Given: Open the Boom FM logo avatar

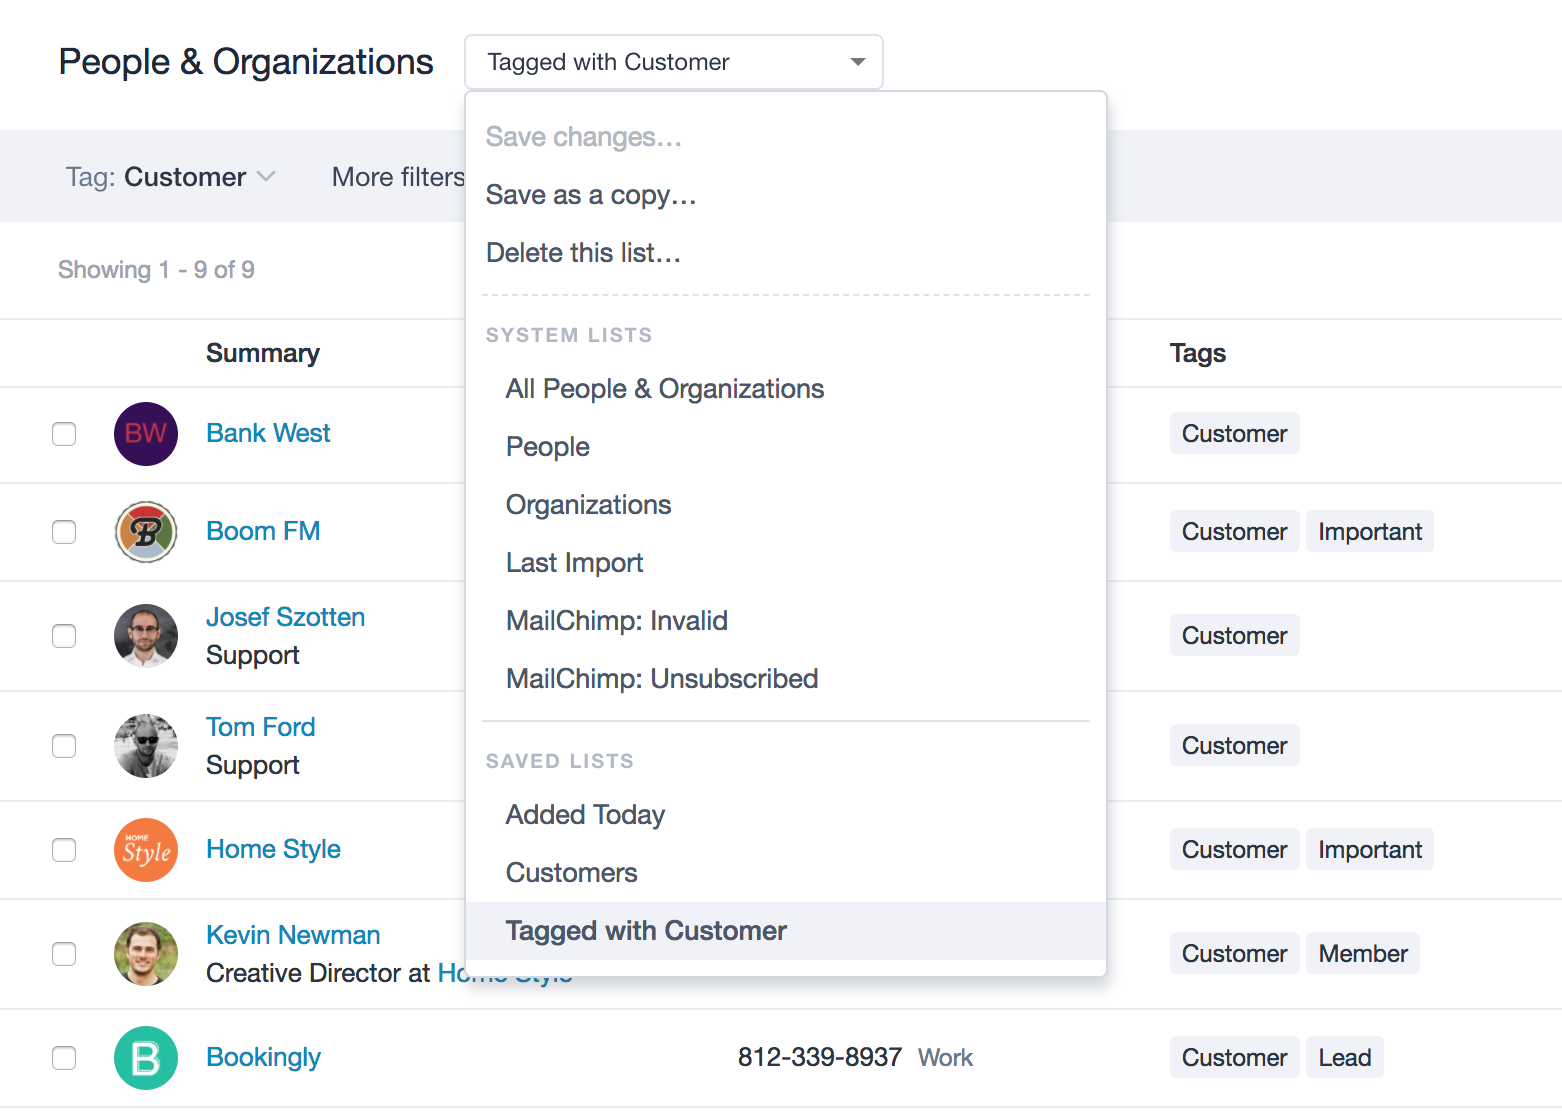Looking at the screenshot, I should click(x=146, y=532).
